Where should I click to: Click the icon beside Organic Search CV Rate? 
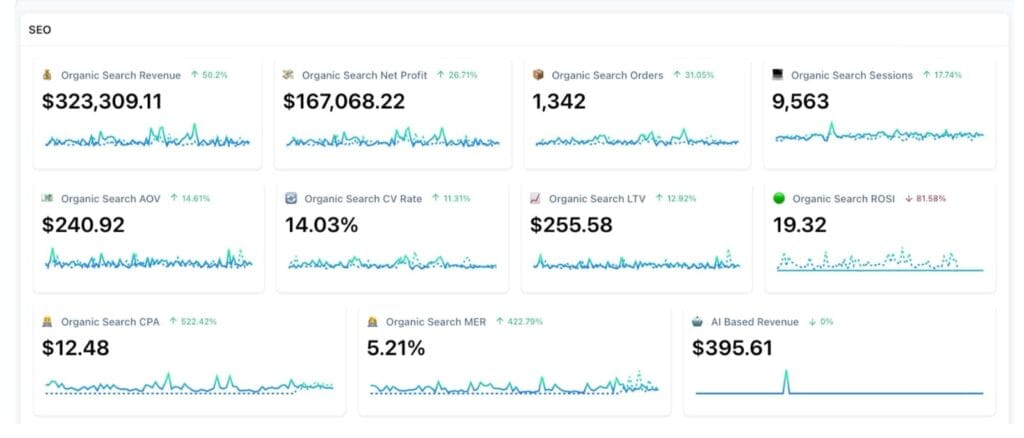tap(290, 199)
